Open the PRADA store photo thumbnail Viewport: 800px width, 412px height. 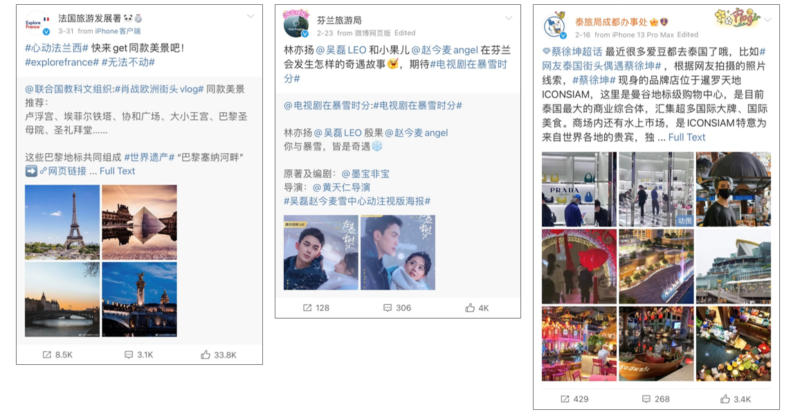click(x=579, y=189)
